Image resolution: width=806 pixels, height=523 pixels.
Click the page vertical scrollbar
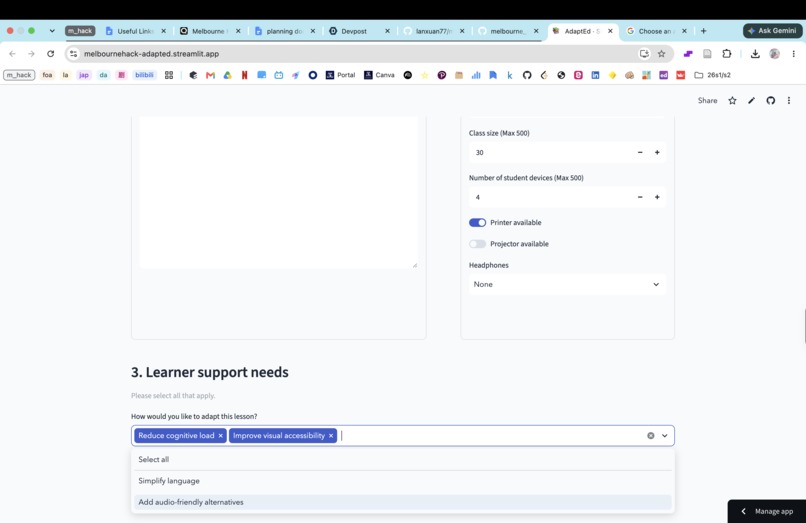804,326
